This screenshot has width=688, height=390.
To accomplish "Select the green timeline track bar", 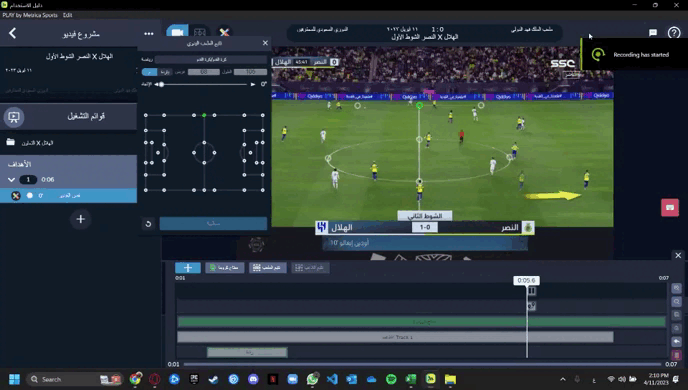I will pos(421,322).
